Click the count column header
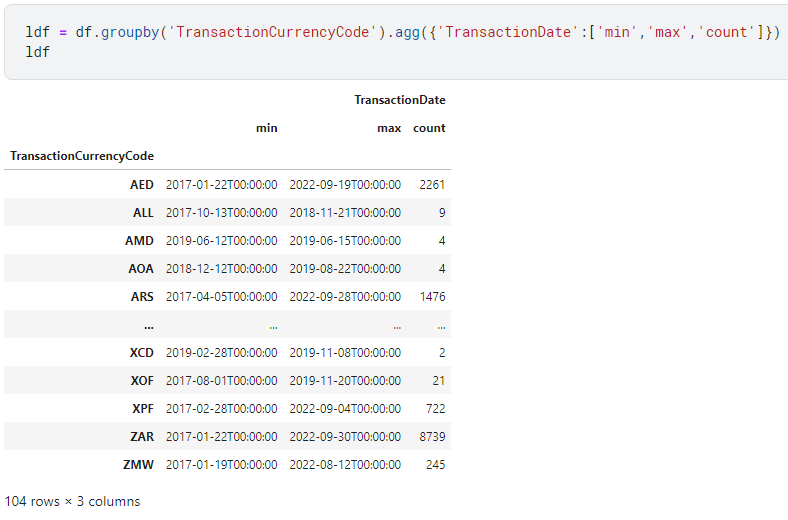The image size is (788, 520). coord(429,128)
